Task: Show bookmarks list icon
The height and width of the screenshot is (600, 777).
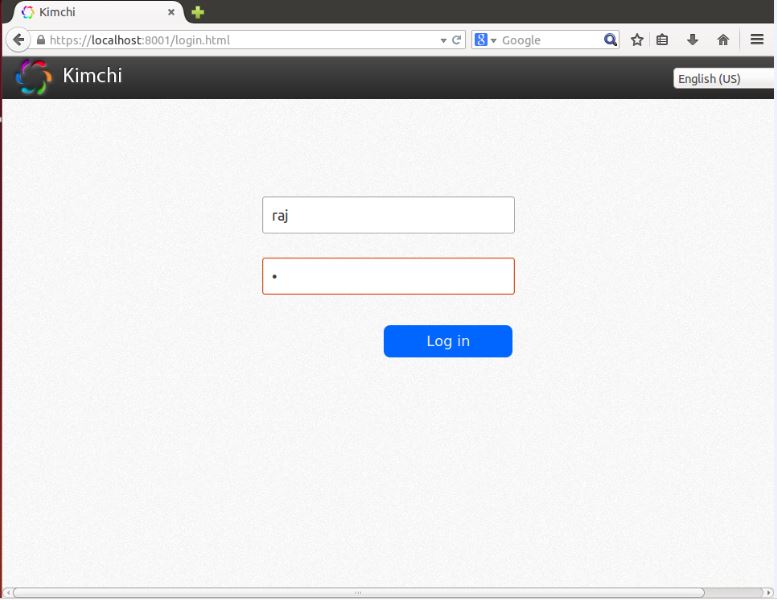Action: (662, 40)
